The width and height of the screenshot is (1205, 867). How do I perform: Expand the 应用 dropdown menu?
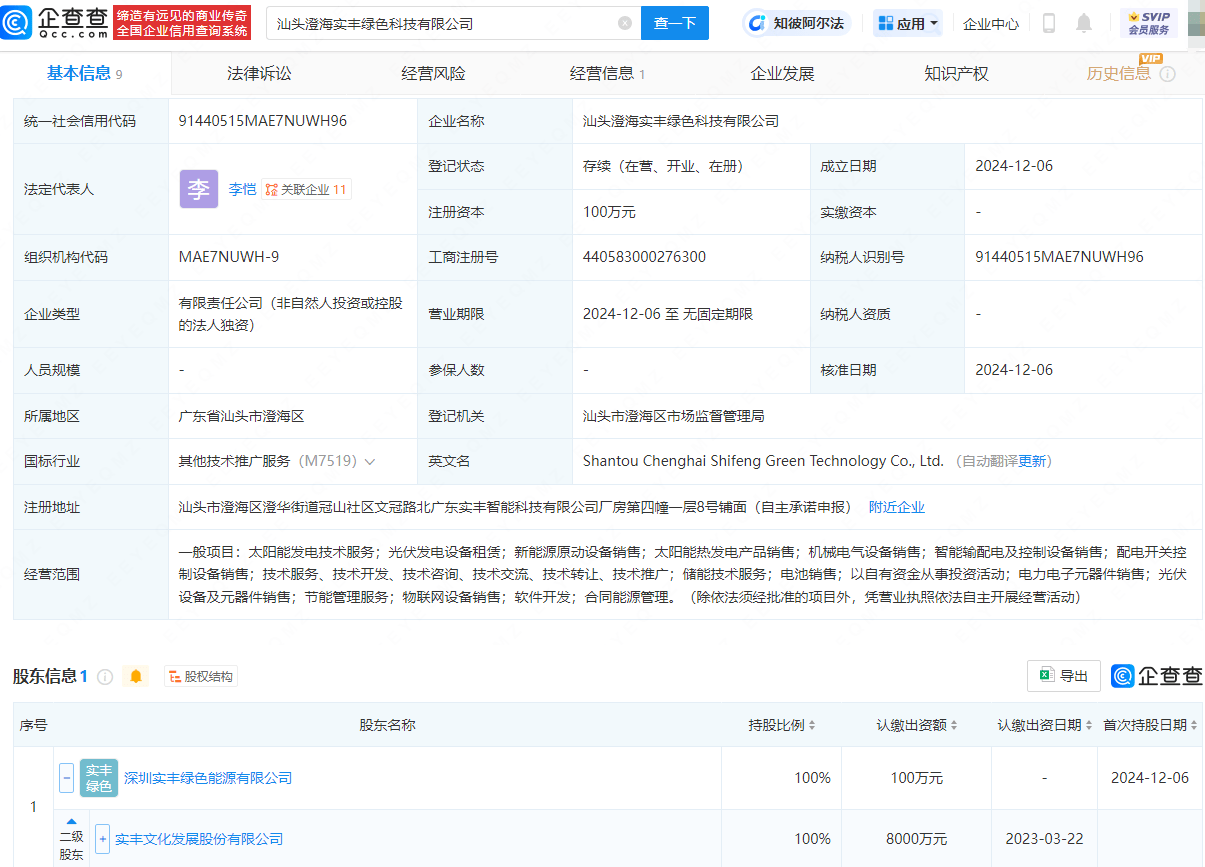click(x=908, y=23)
